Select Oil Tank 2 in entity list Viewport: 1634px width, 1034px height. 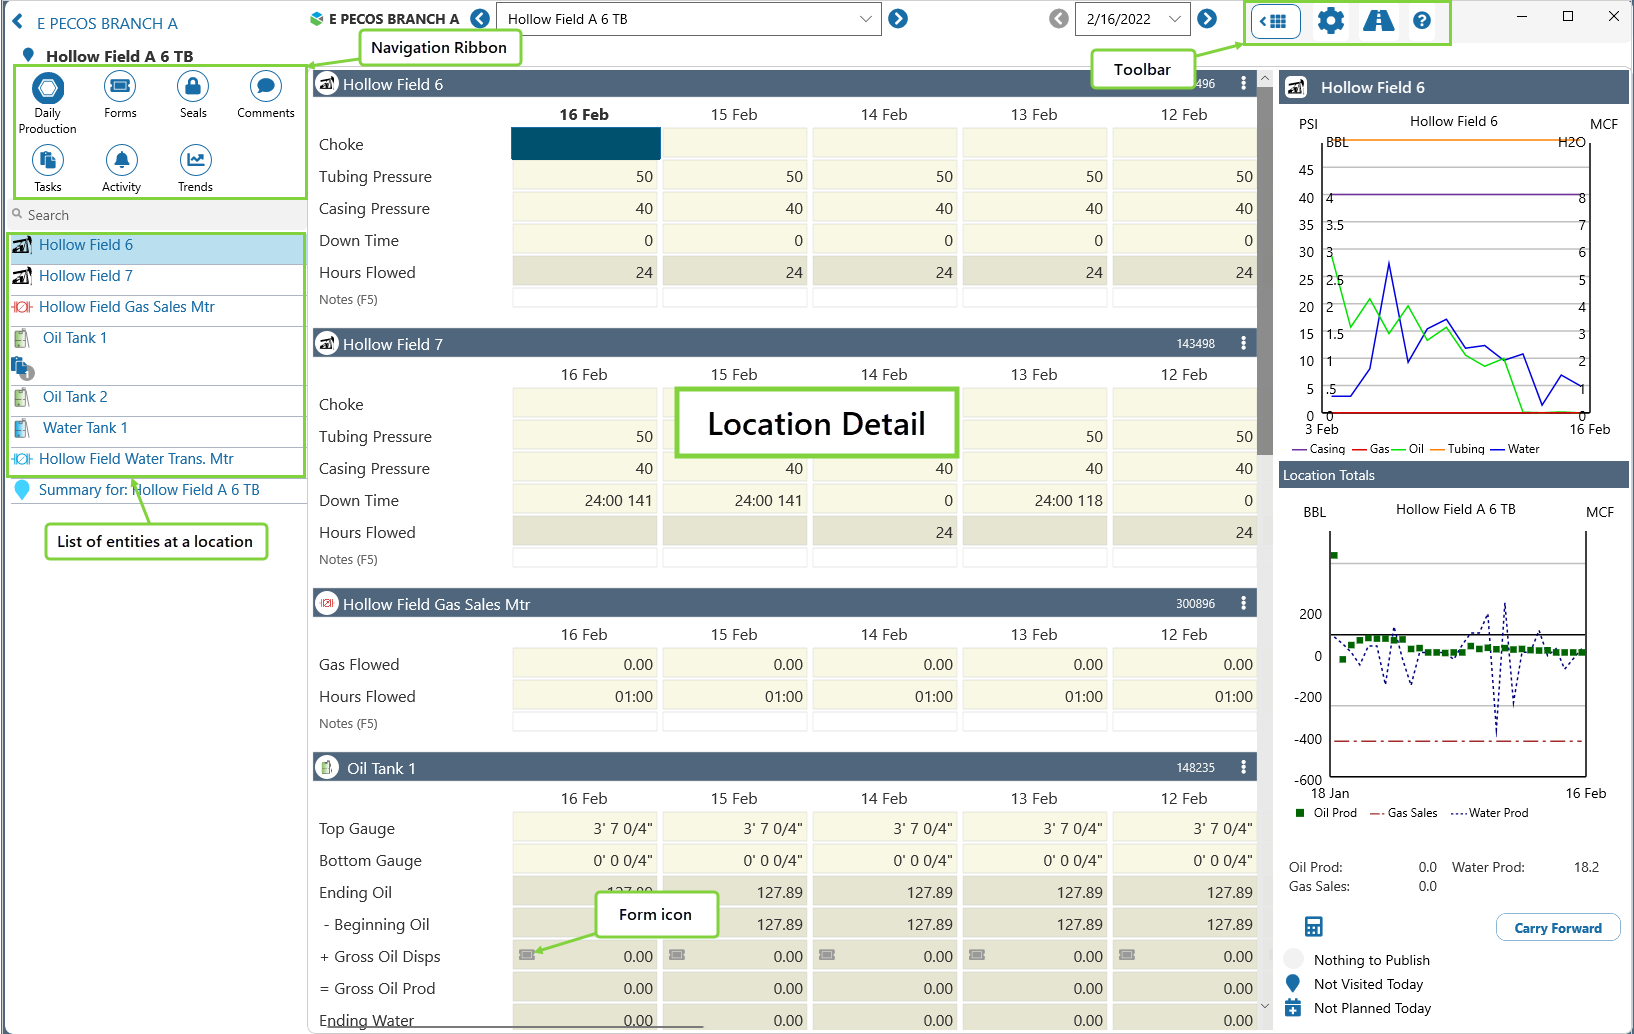75,397
